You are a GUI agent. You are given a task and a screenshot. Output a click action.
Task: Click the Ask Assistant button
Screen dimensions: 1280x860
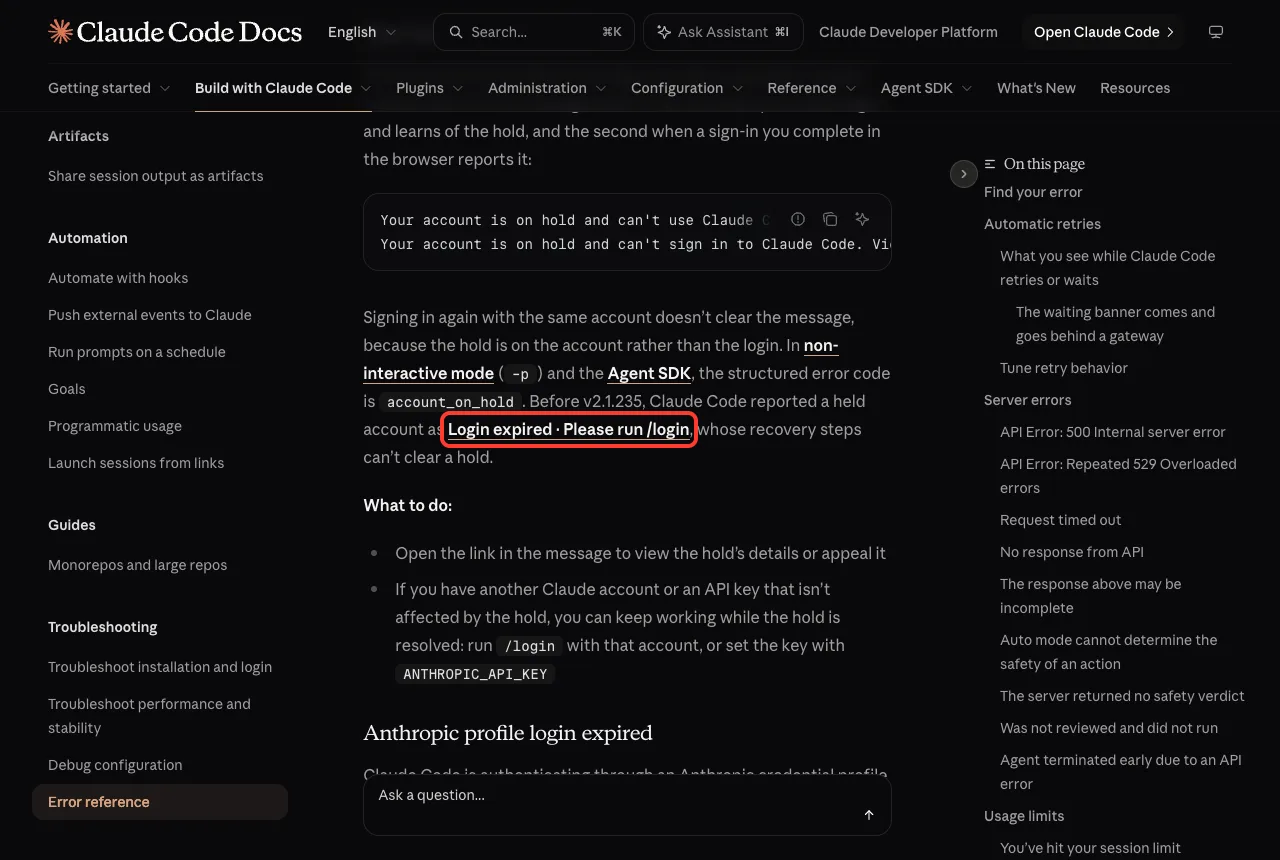coord(723,32)
